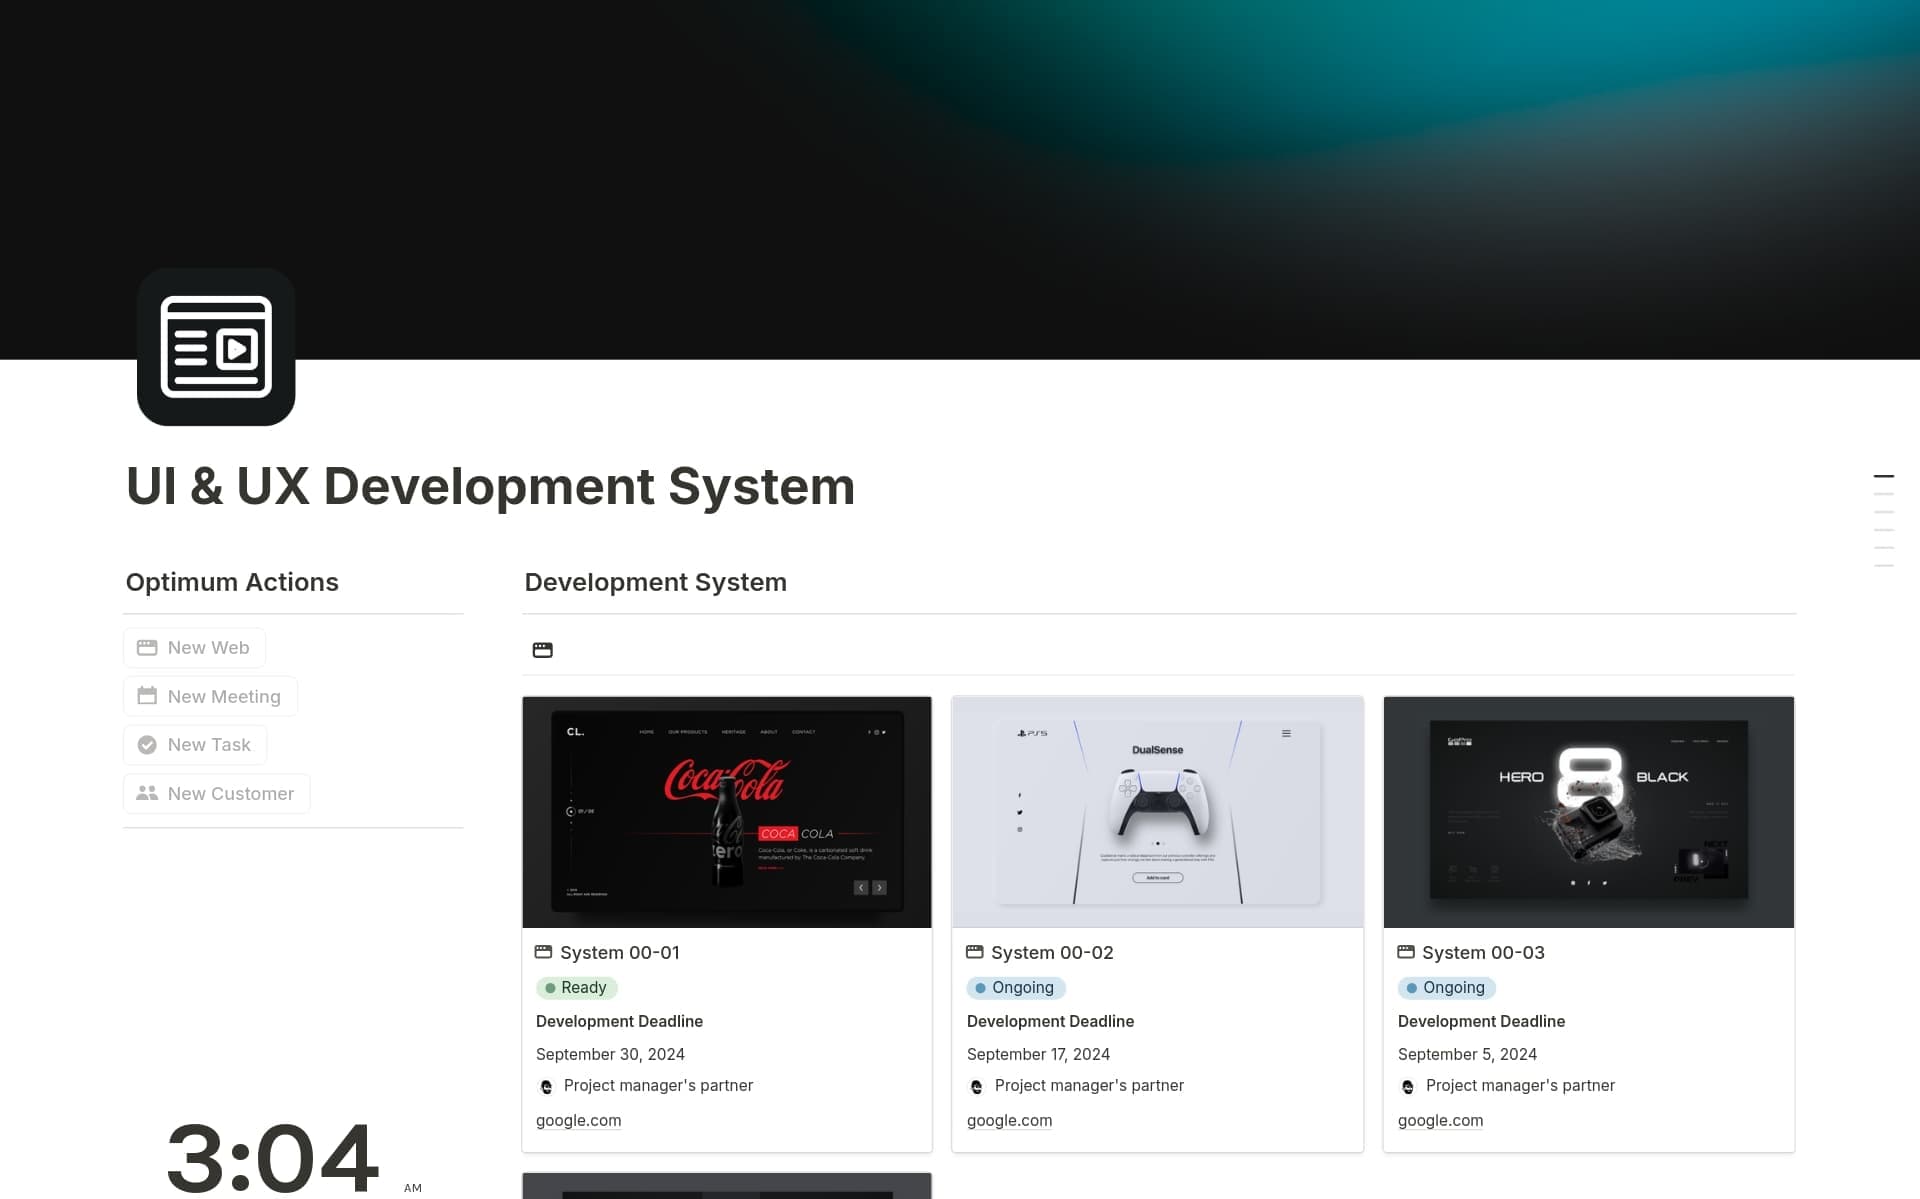This screenshot has width=1920, height=1199.
Task: Click the 3:04 clock widget
Action: click(272, 1159)
